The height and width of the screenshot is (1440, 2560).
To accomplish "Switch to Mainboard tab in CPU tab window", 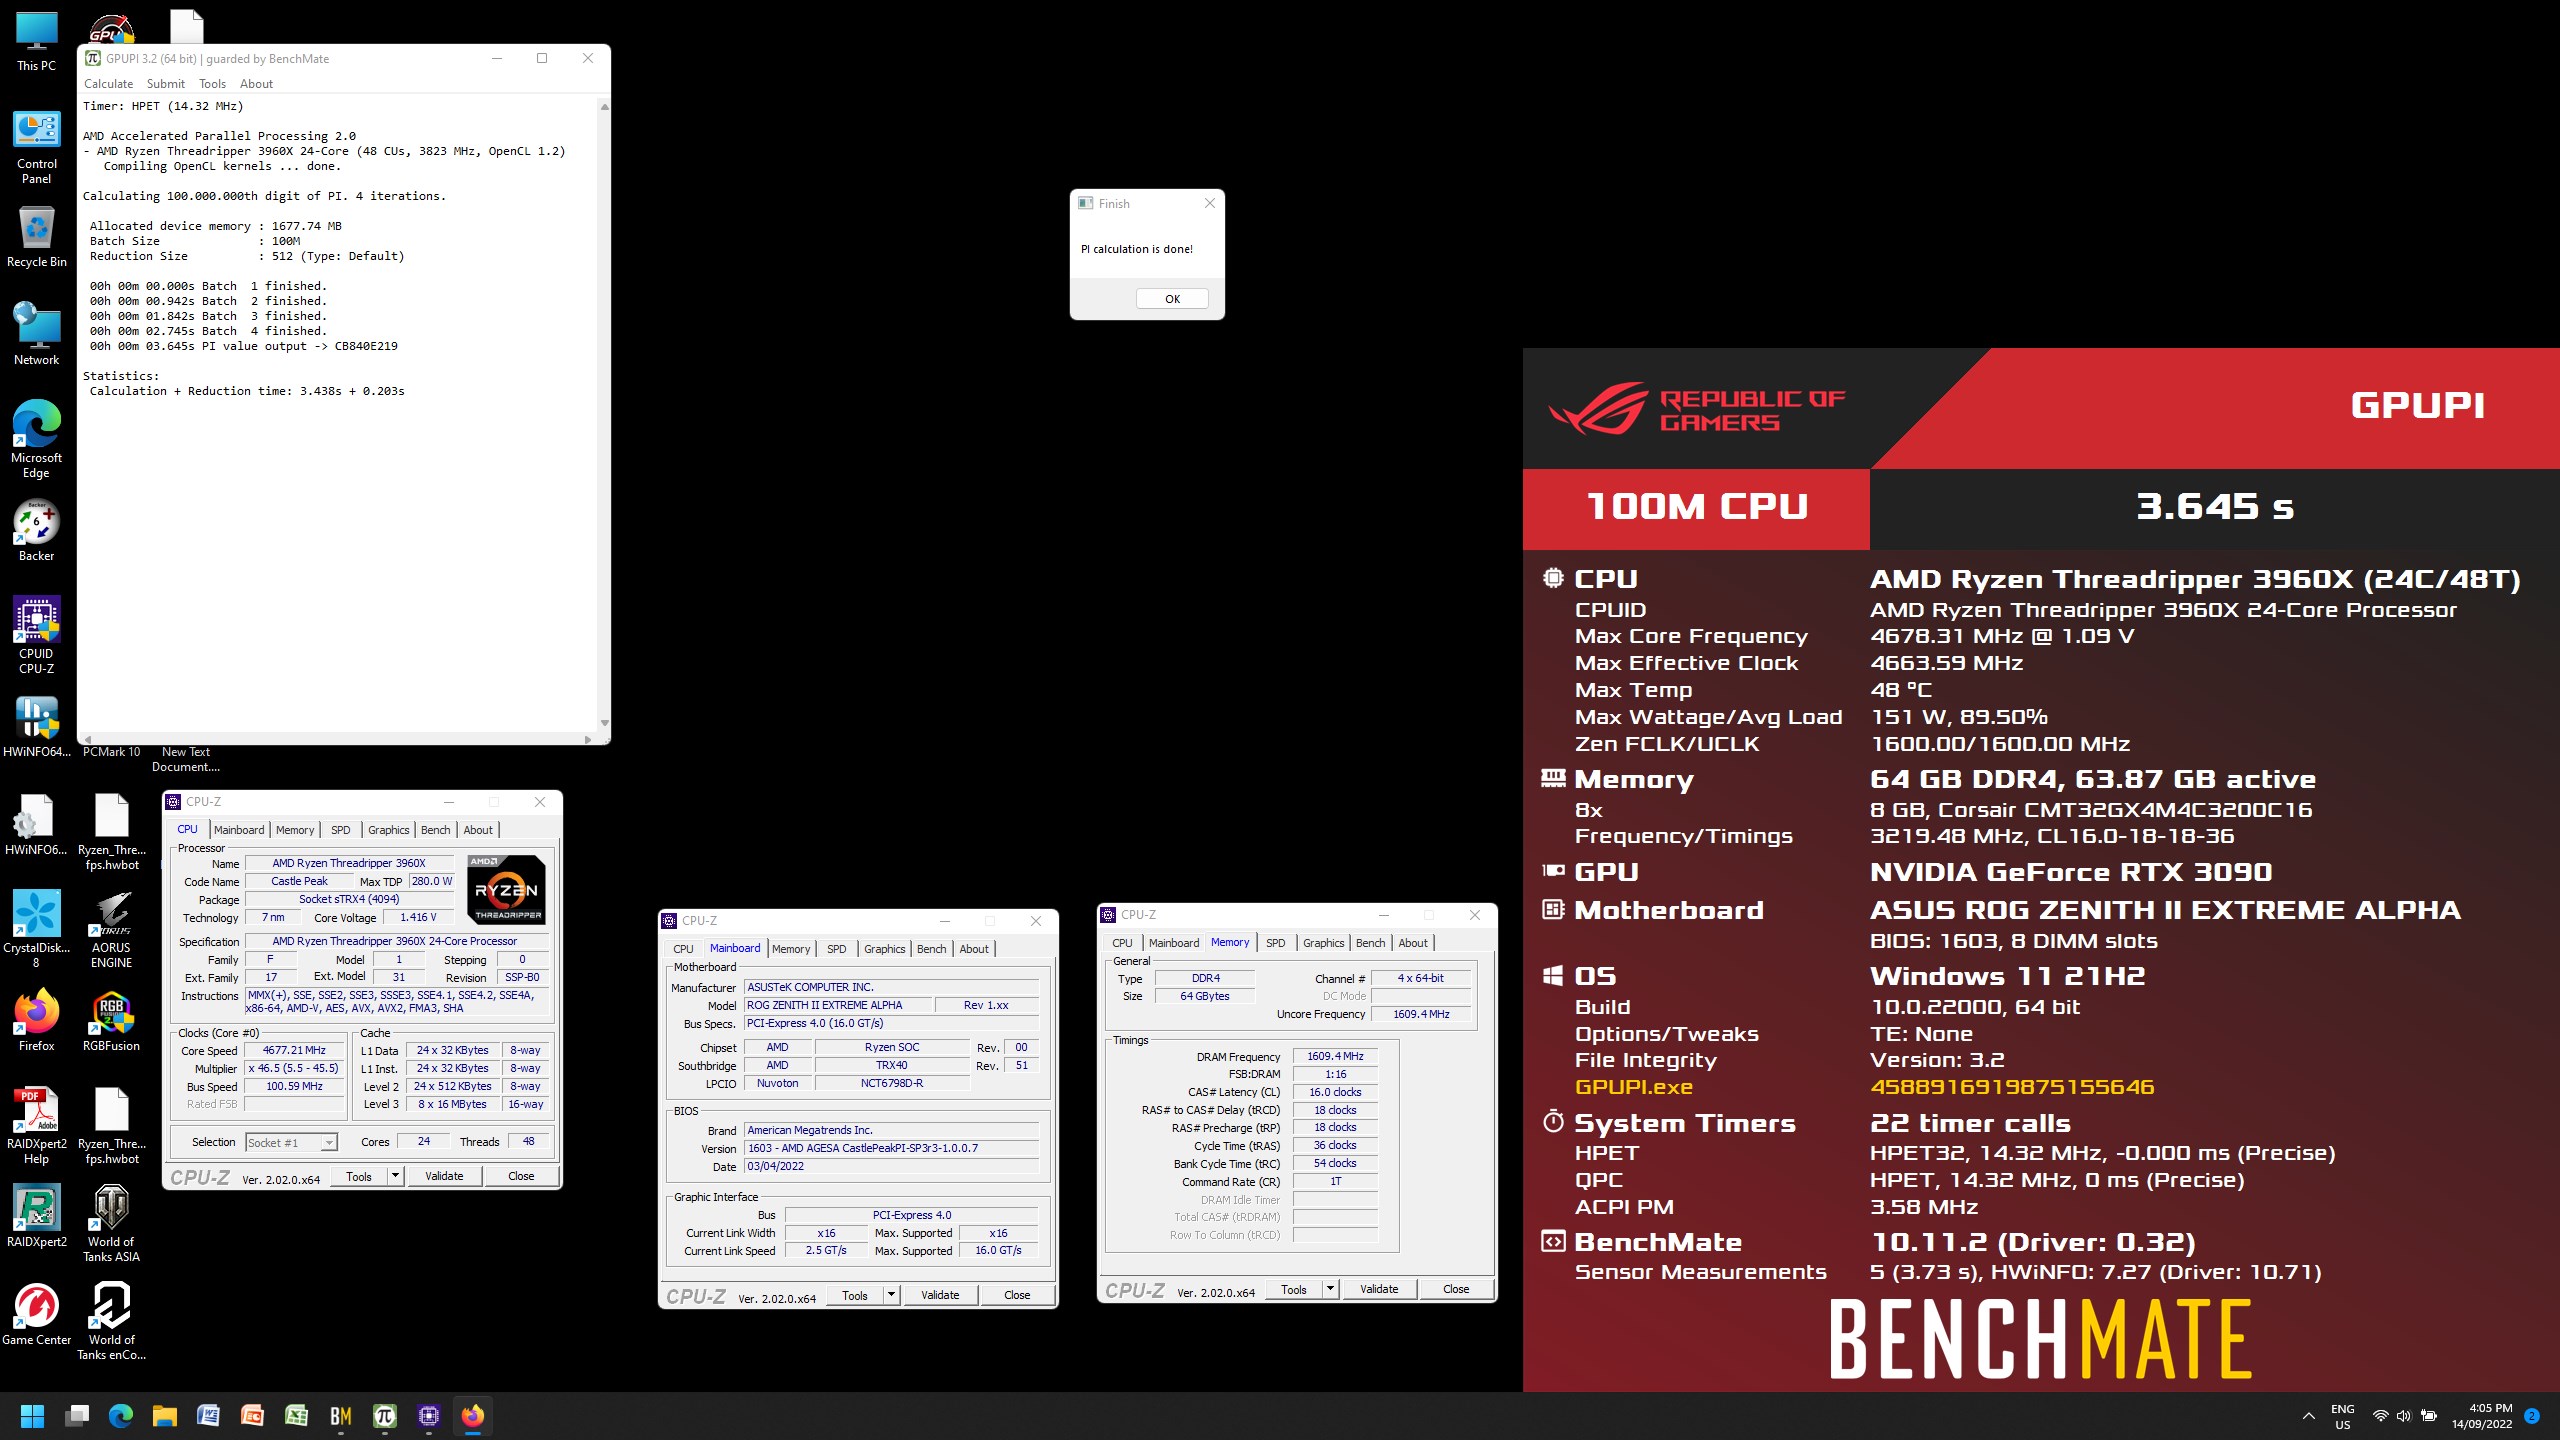I will (239, 830).
